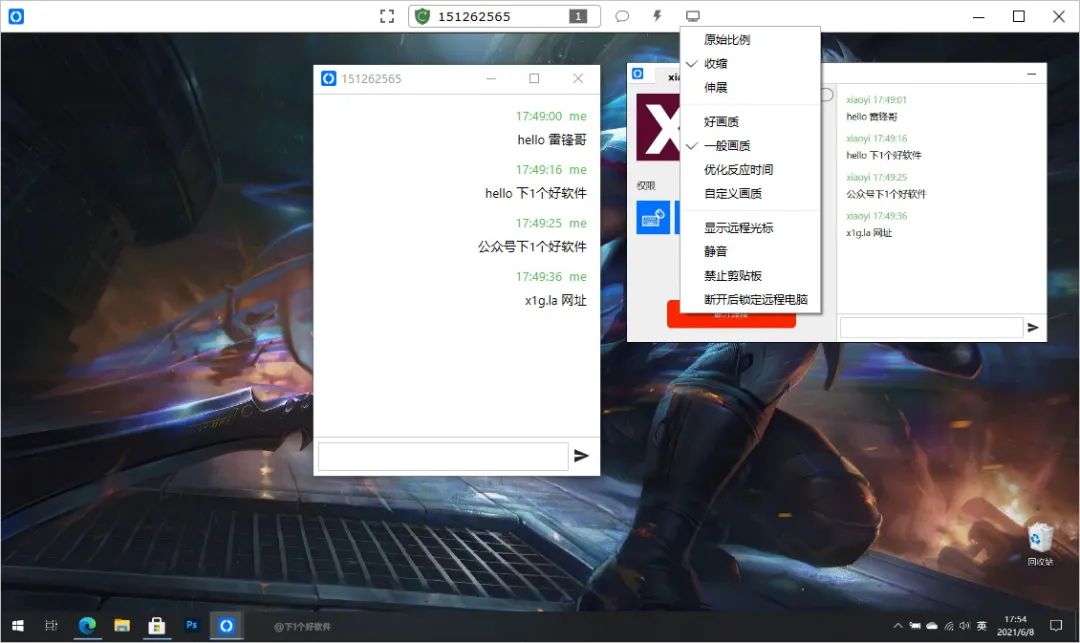This screenshot has height=643, width=1080.
Task: Toggle 禁止剪贴板 option
Action: [x=750, y=275]
